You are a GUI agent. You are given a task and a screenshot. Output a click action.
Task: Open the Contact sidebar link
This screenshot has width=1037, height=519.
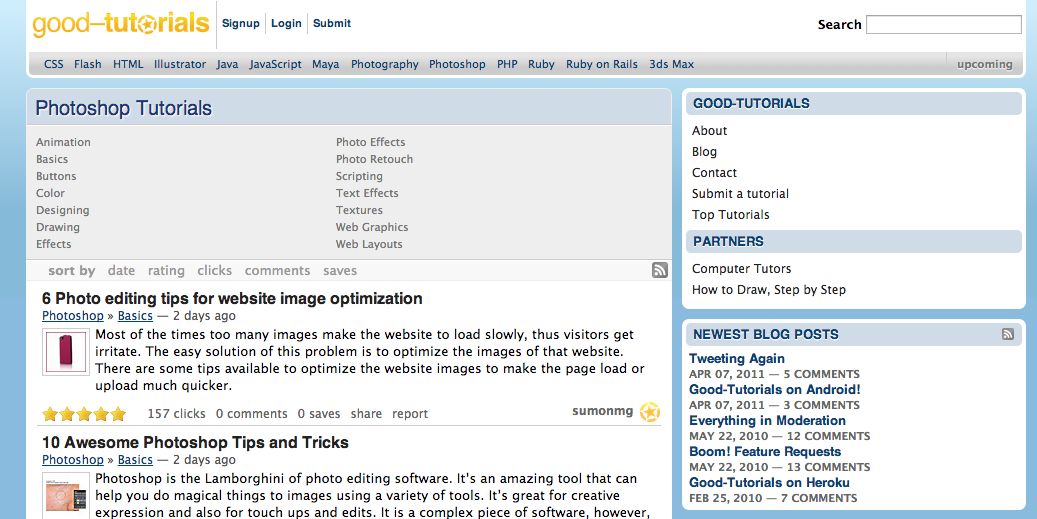(714, 173)
